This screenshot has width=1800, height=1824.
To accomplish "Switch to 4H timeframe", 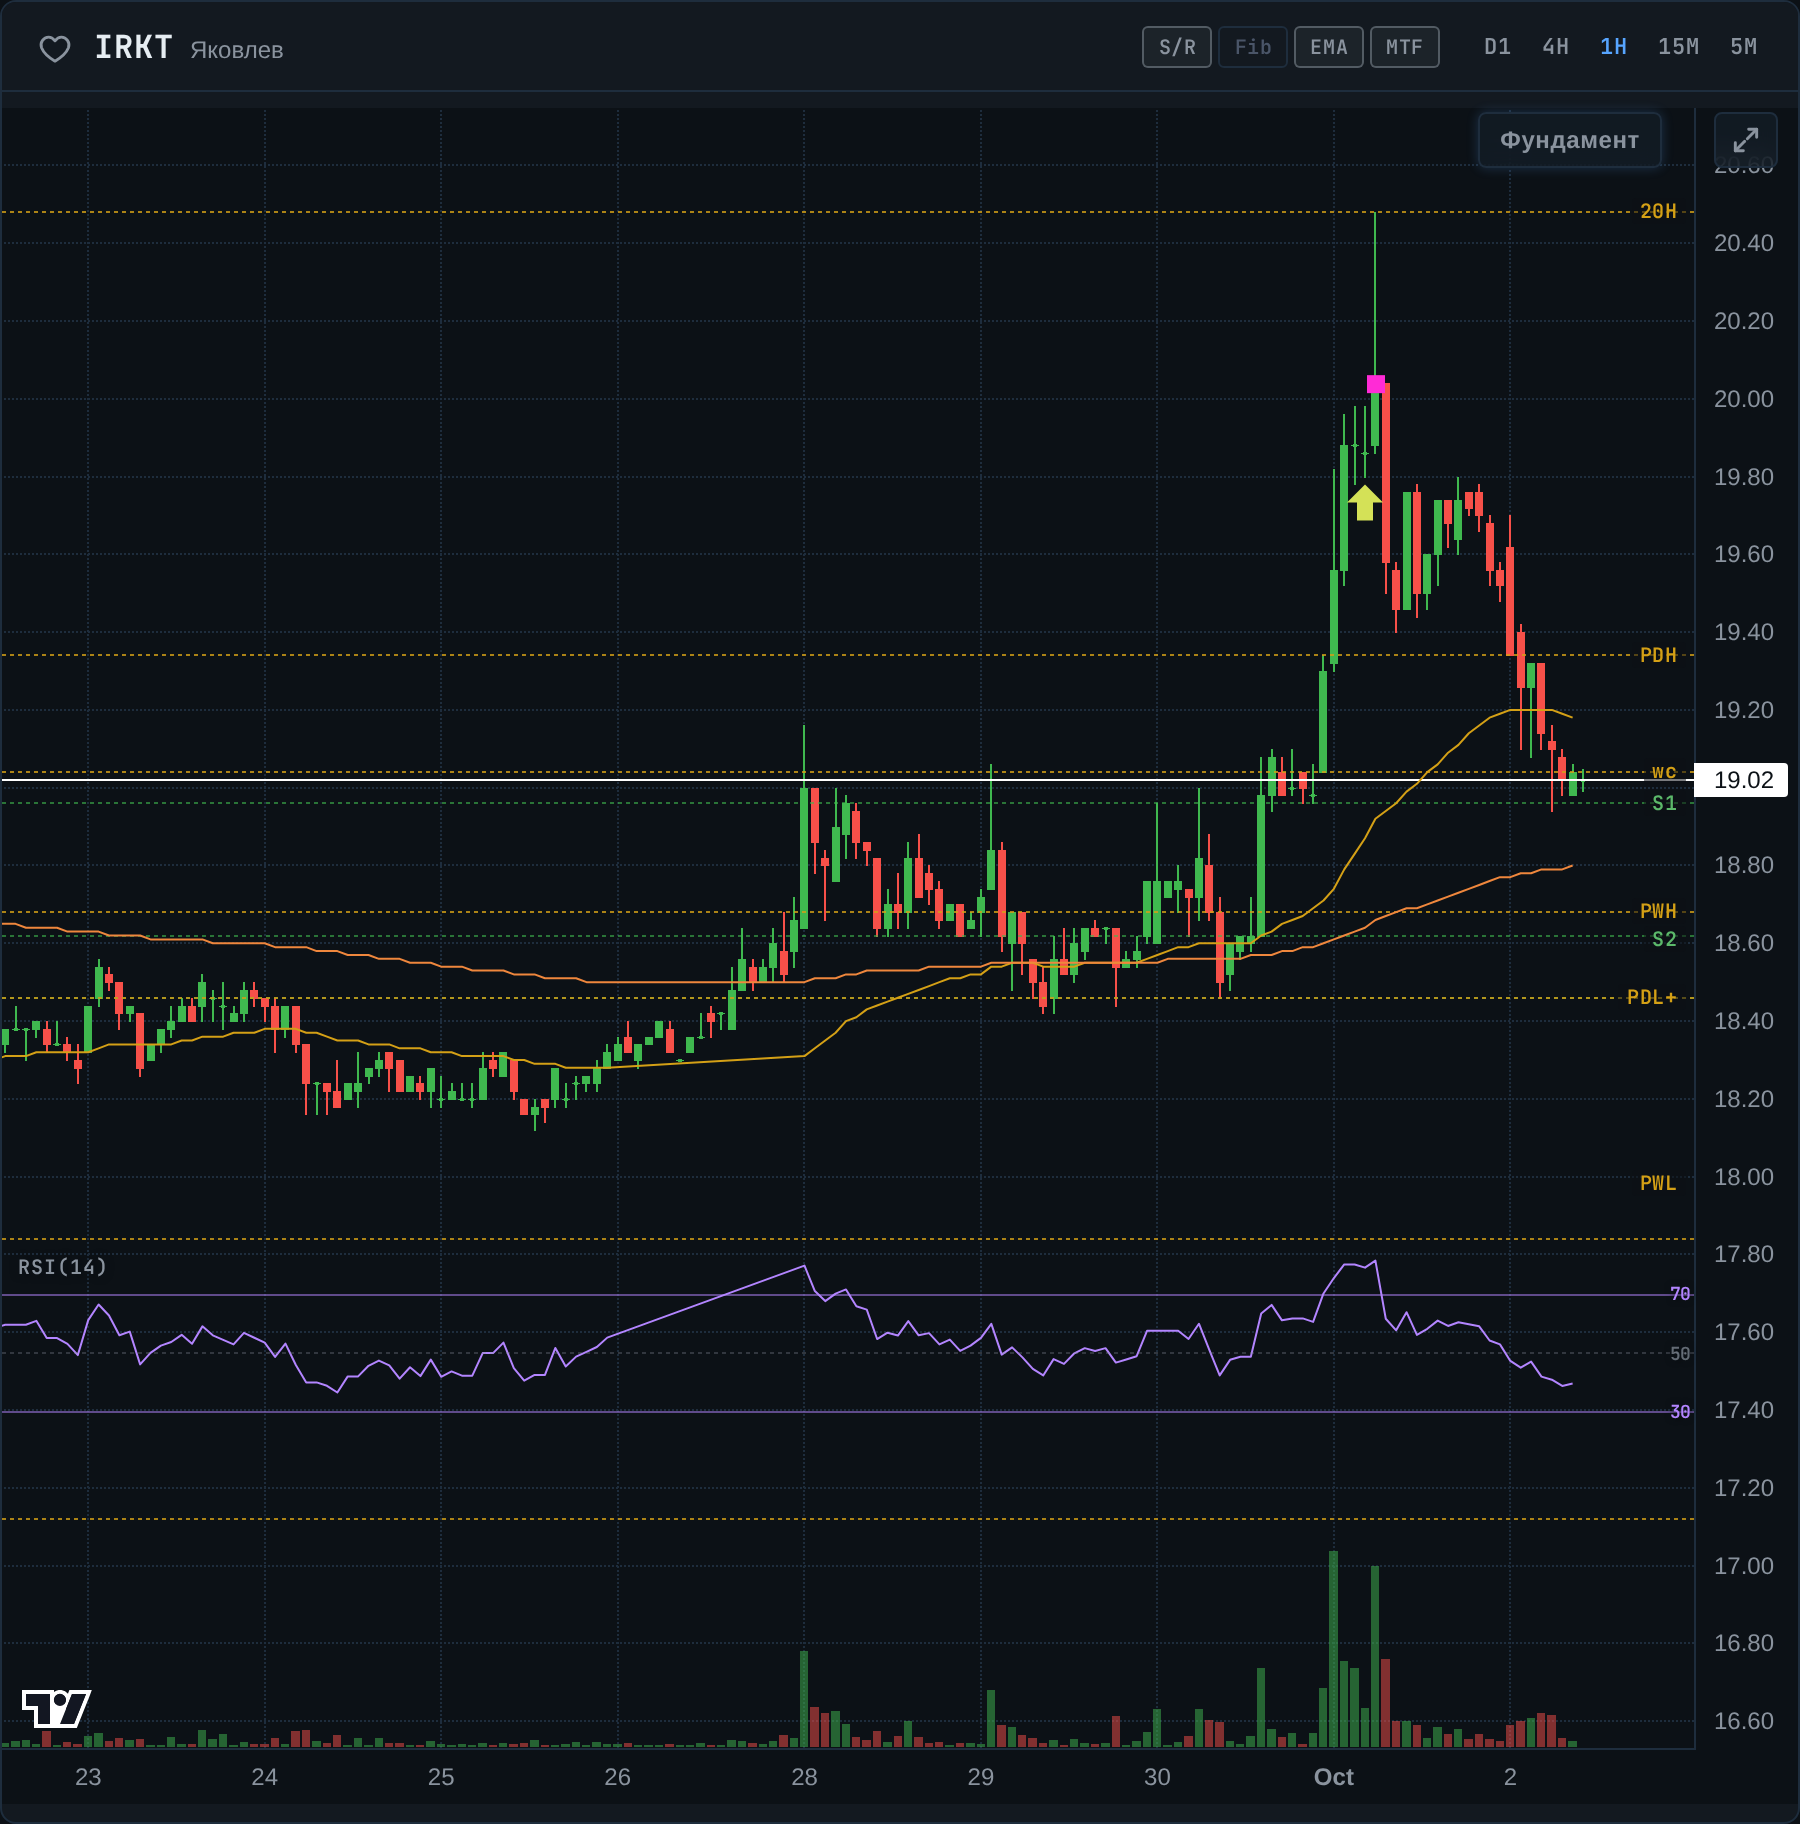I will tap(1555, 47).
